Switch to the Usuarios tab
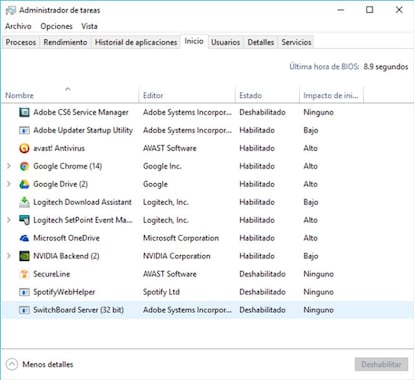414x380 pixels. coord(225,42)
